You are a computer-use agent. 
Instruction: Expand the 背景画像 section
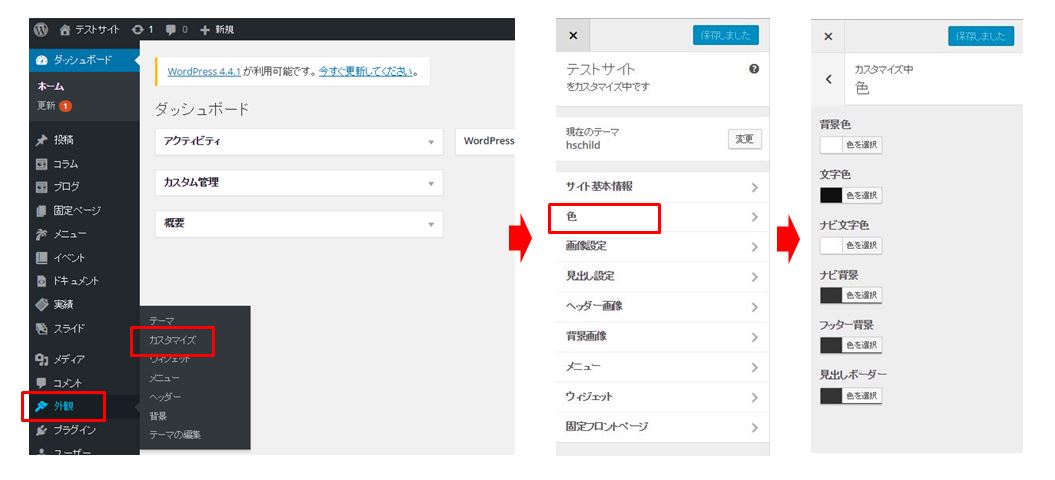[662, 337]
